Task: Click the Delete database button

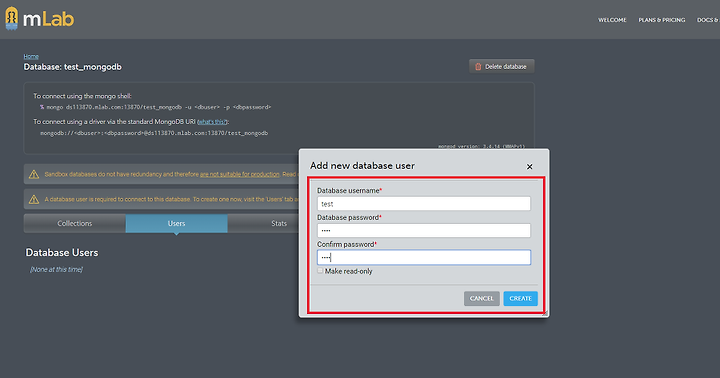Action: (x=501, y=67)
